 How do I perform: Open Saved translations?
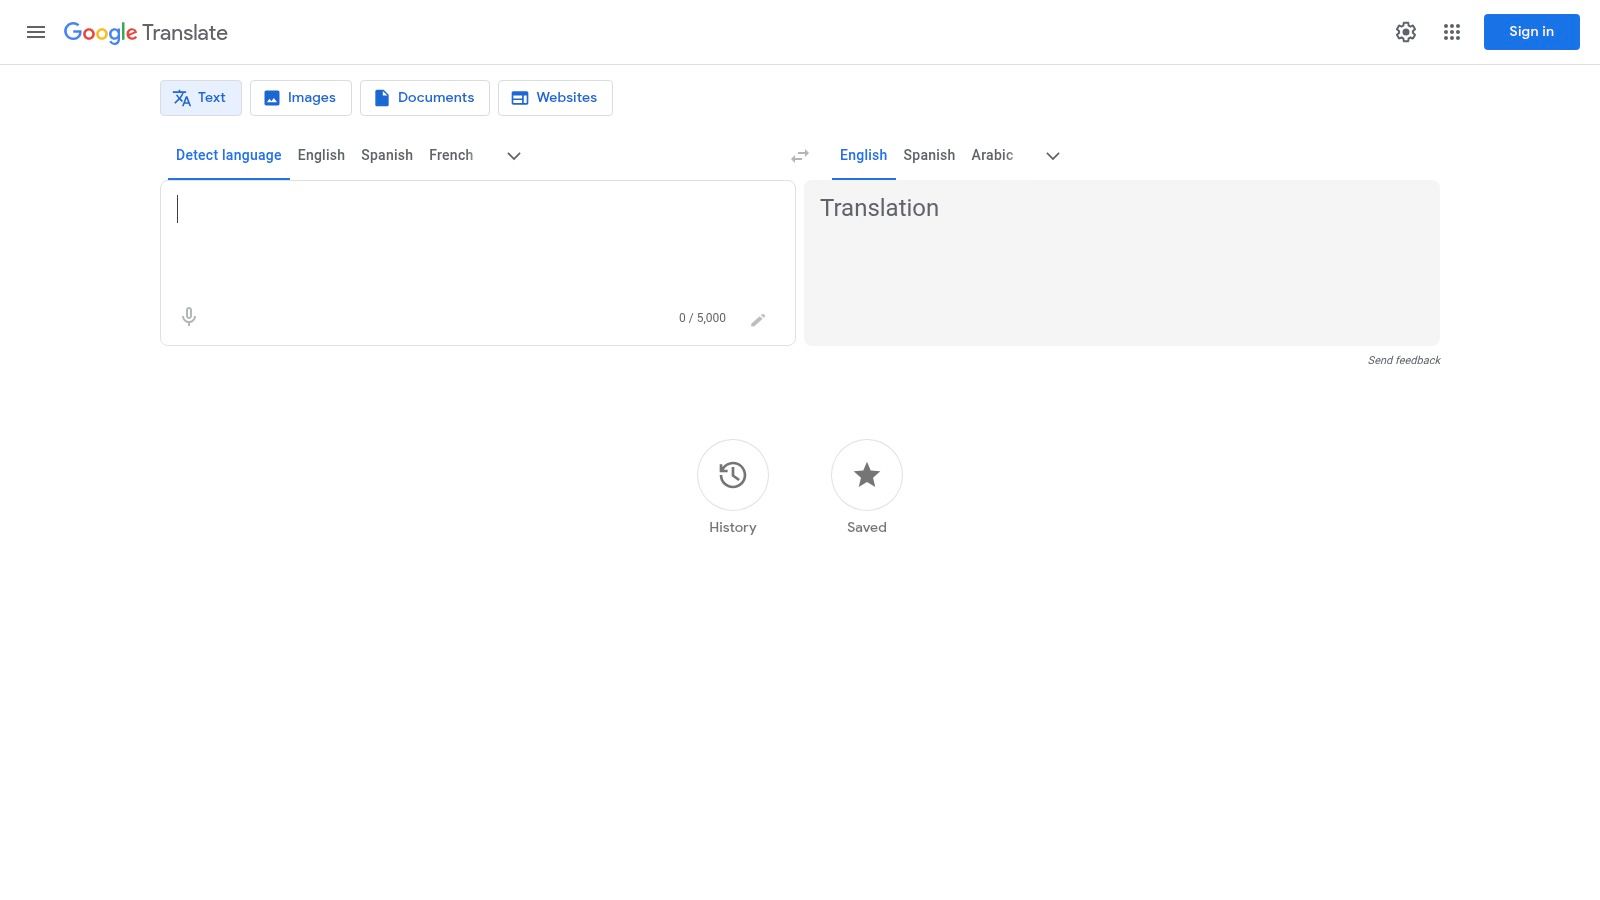click(866, 475)
